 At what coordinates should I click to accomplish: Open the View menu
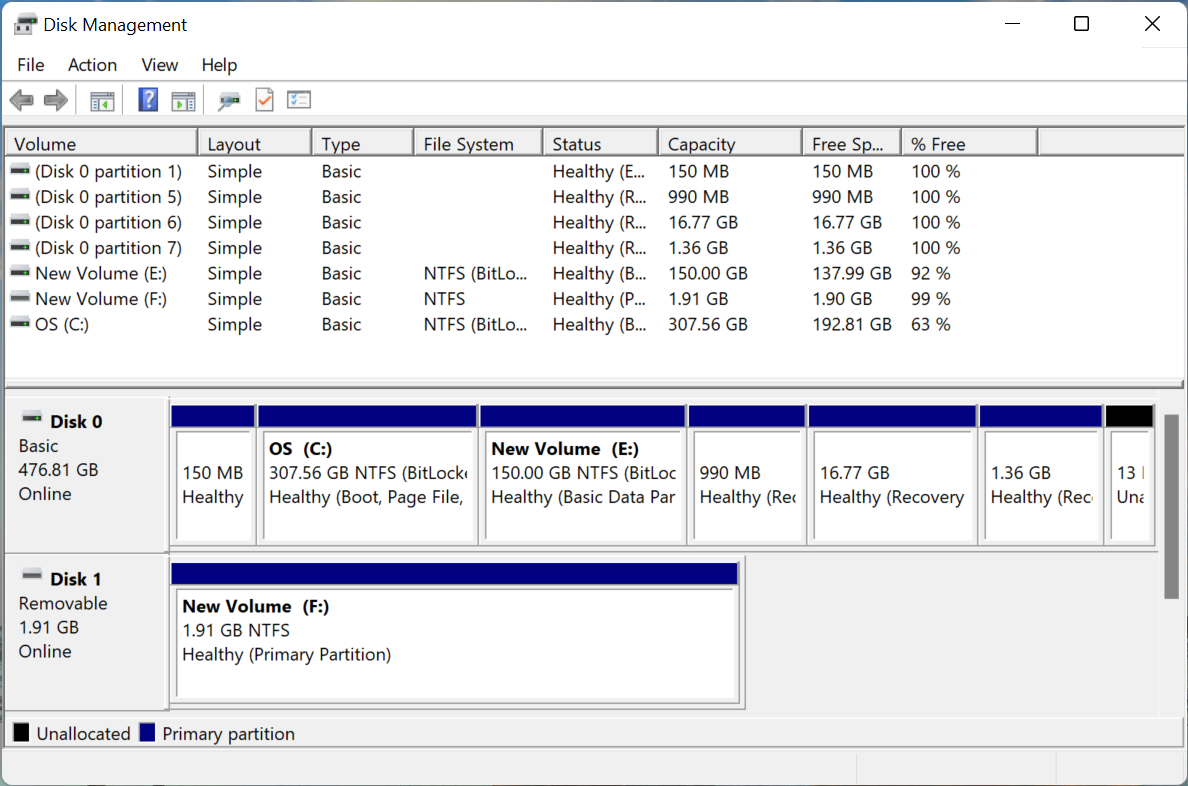pos(159,65)
